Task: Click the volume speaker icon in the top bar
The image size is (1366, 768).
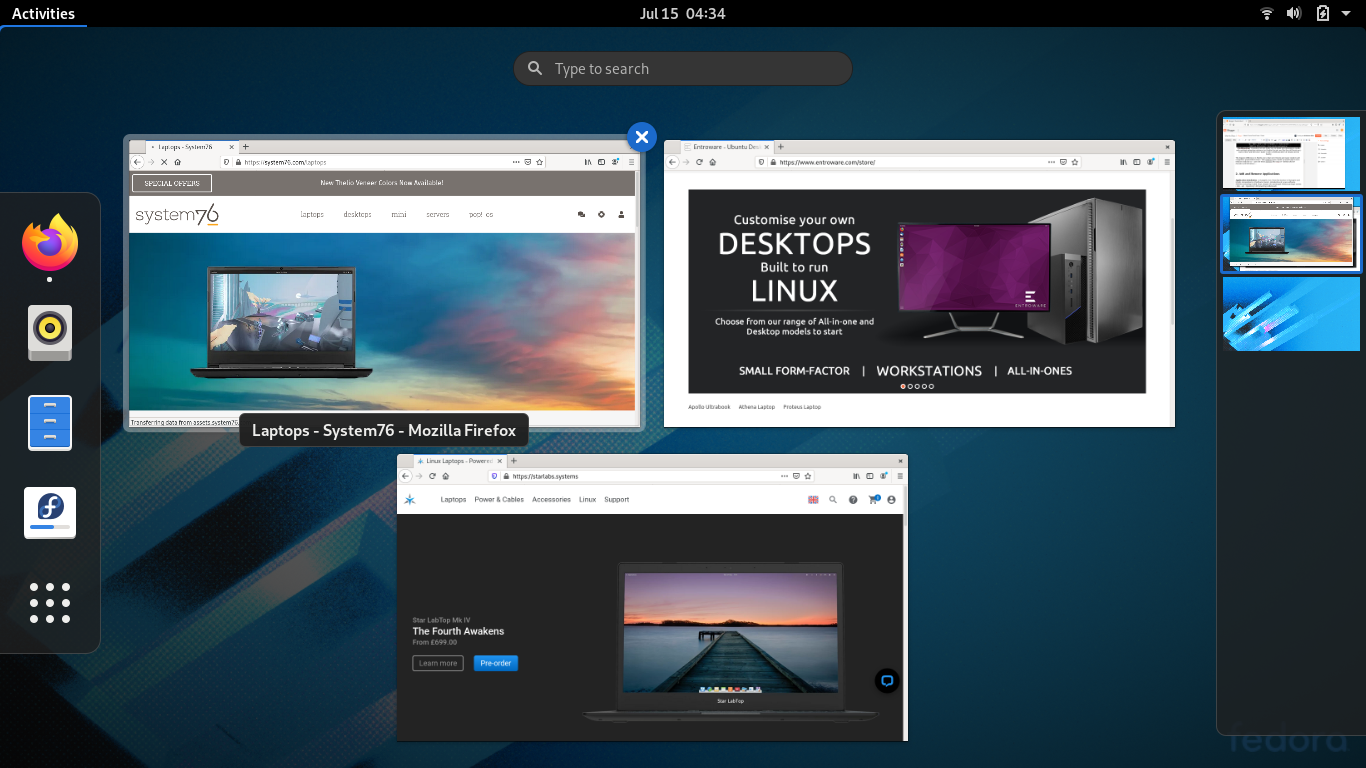Action: pos(1294,14)
